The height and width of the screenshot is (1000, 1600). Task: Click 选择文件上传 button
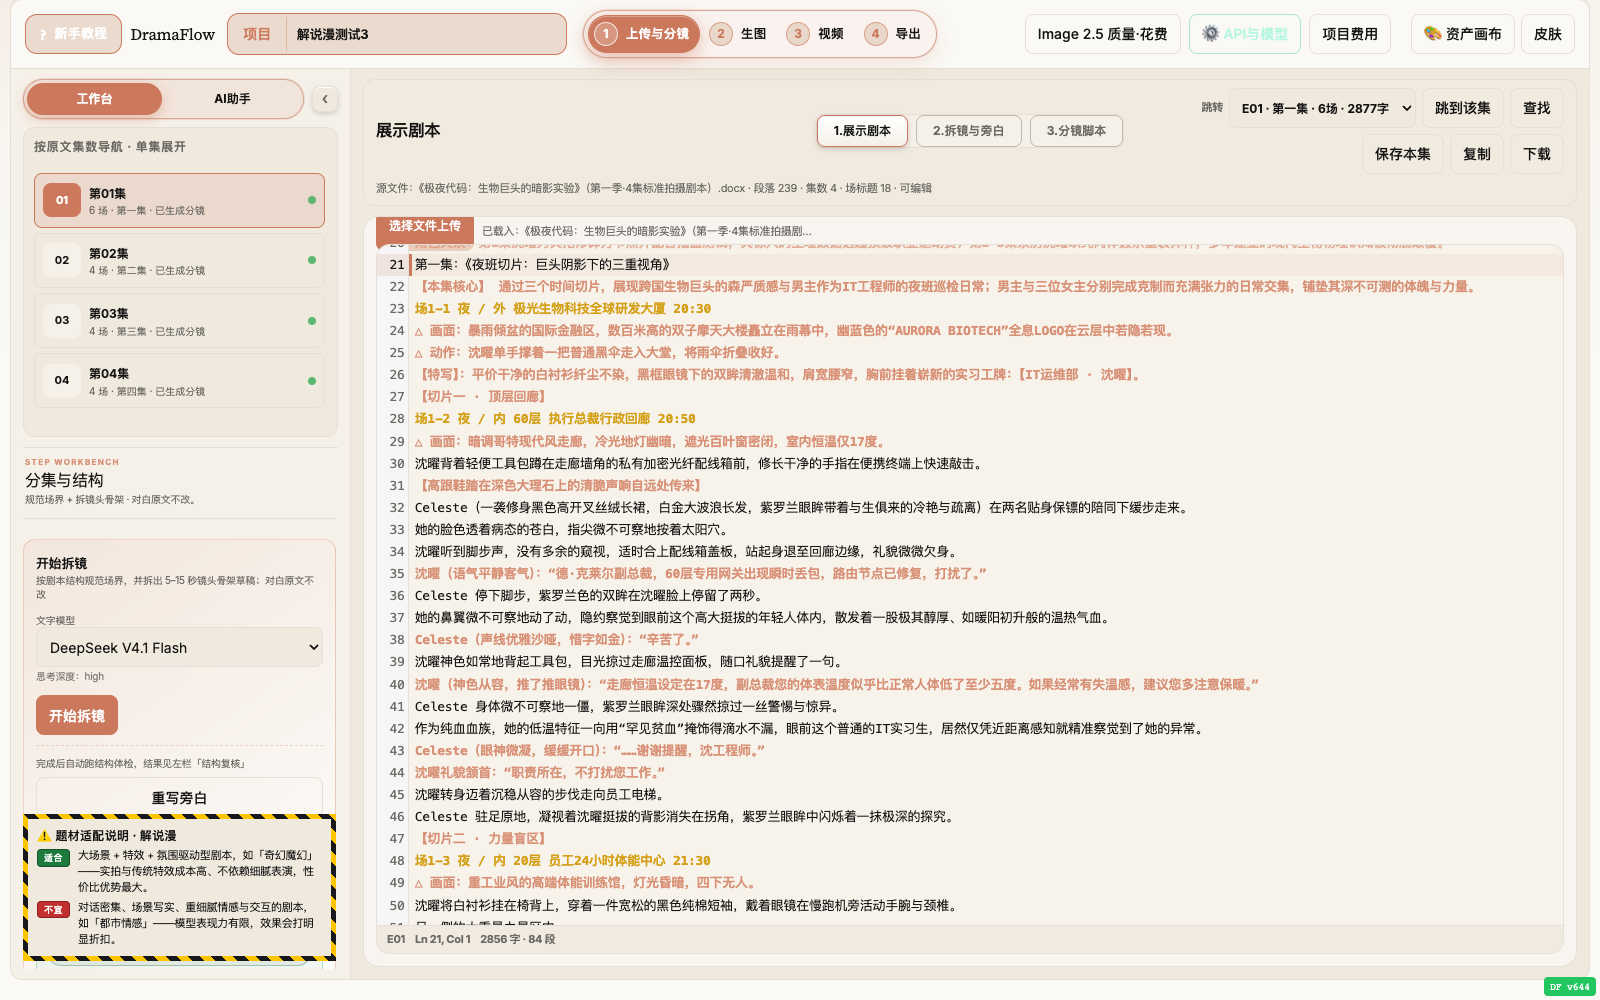425,229
